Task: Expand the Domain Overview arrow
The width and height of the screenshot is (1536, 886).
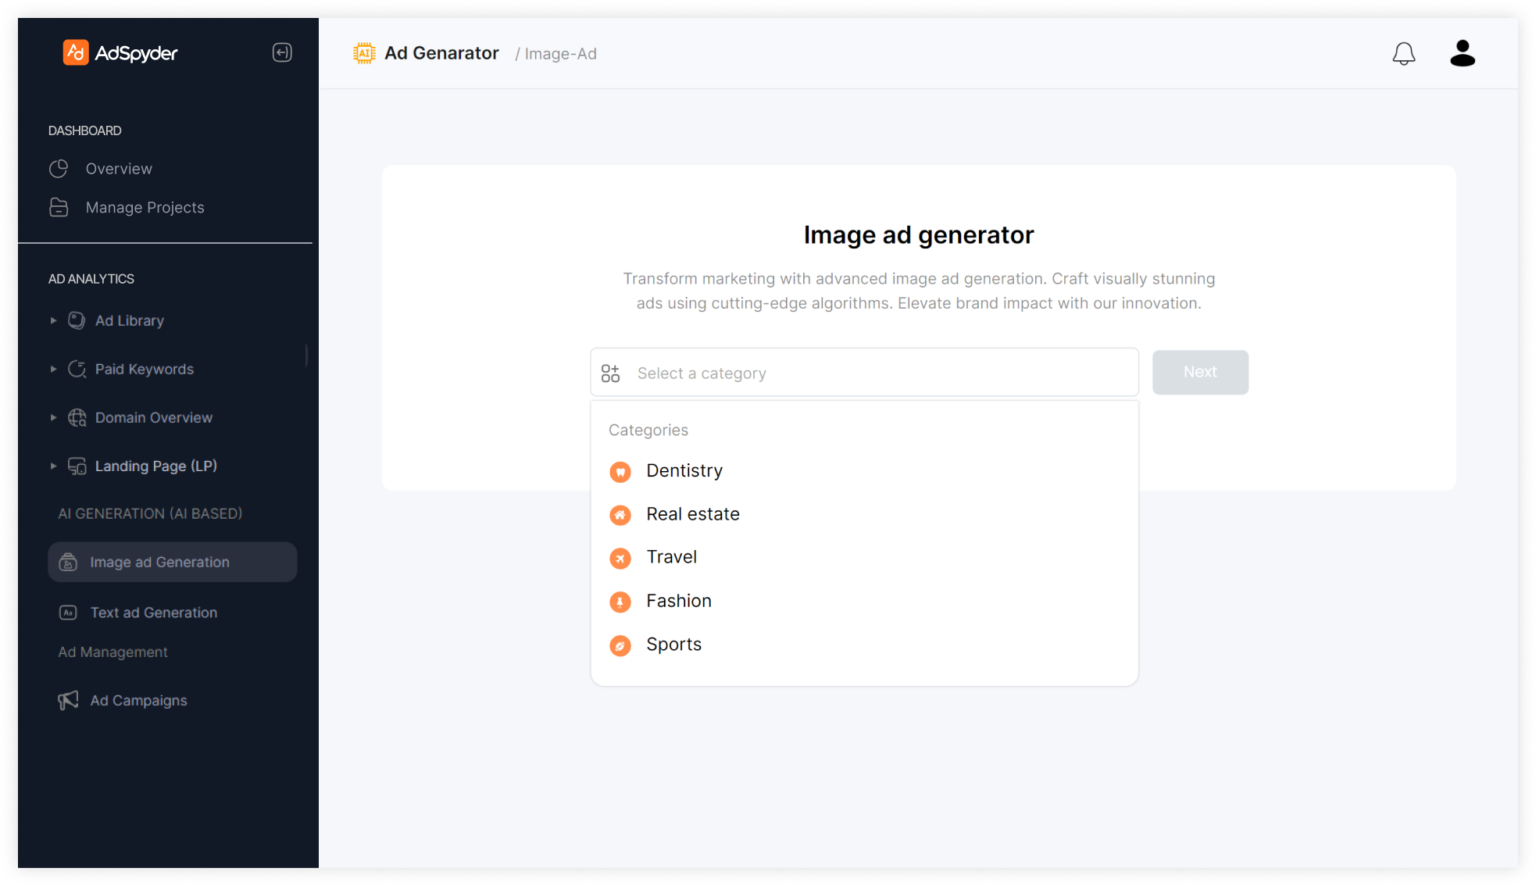Action: tap(53, 418)
